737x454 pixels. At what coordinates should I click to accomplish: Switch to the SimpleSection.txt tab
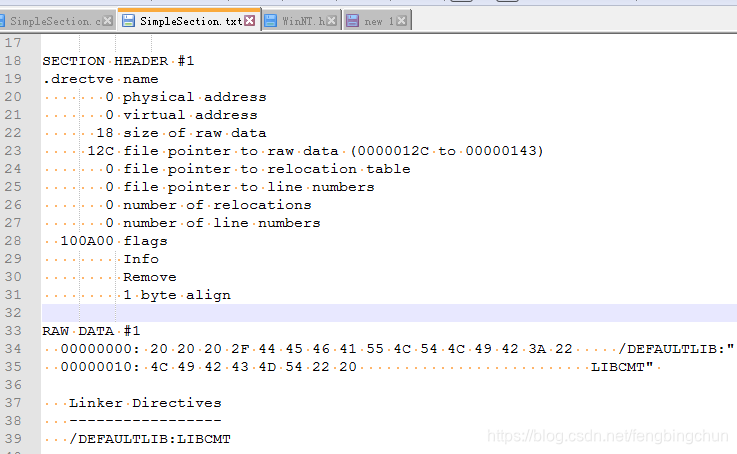[x=190, y=21]
